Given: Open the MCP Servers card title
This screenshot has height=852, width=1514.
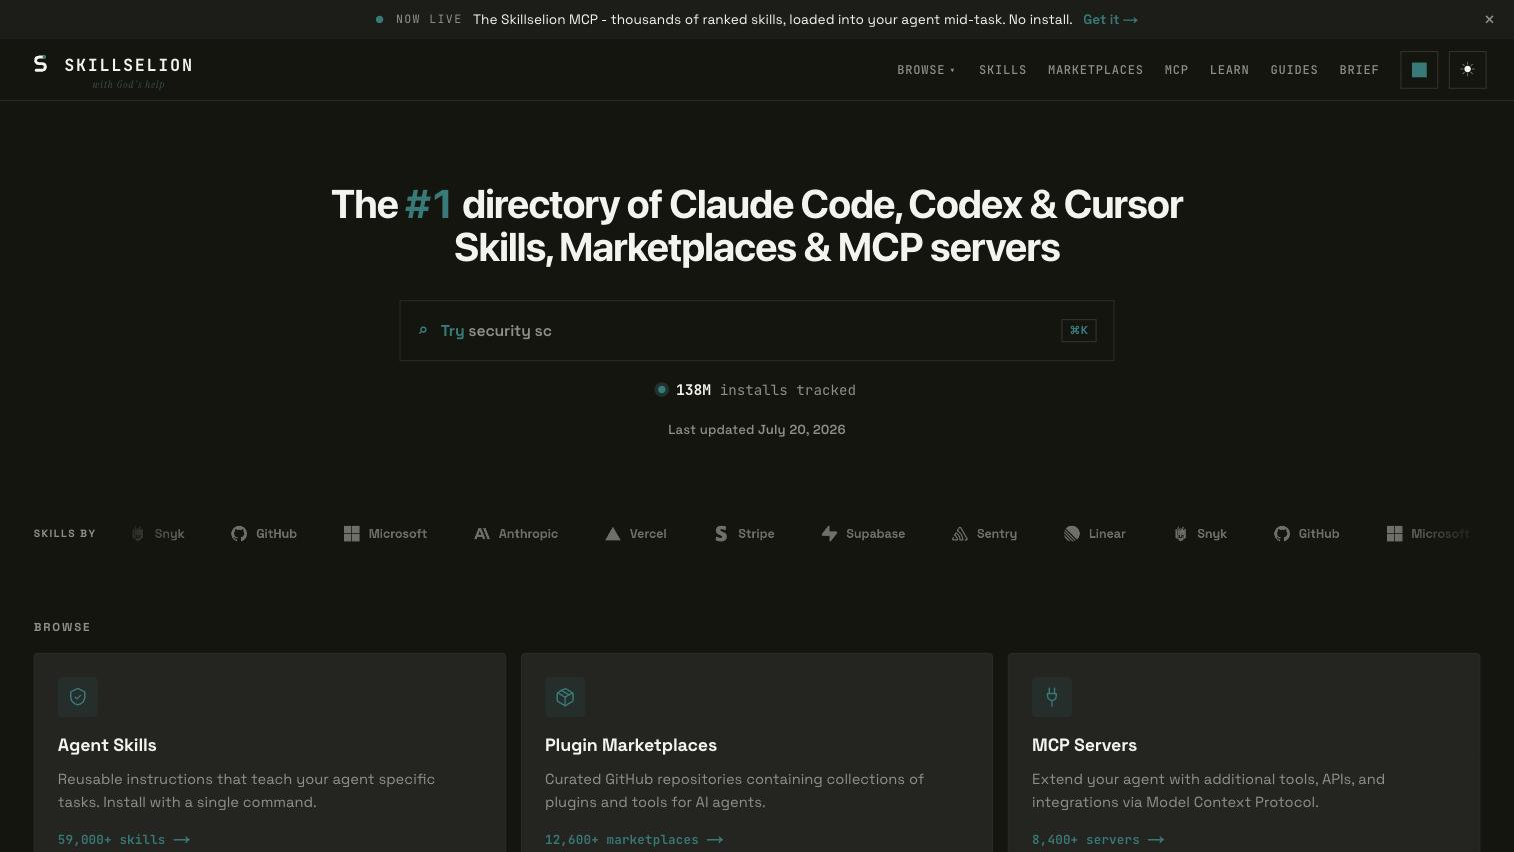Looking at the screenshot, I should click(1084, 745).
